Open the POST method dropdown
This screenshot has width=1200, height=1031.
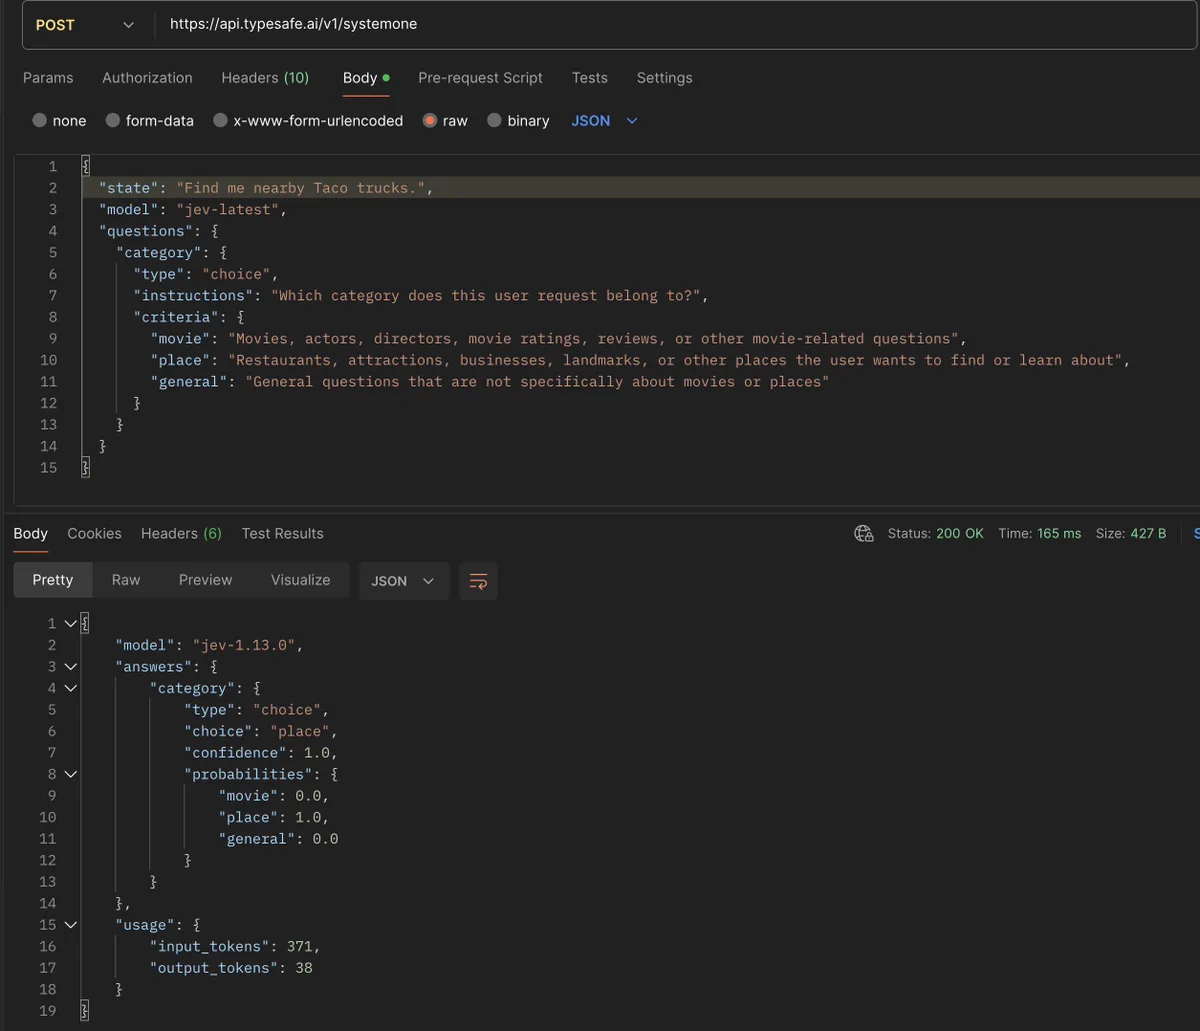[x=85, y=25]
